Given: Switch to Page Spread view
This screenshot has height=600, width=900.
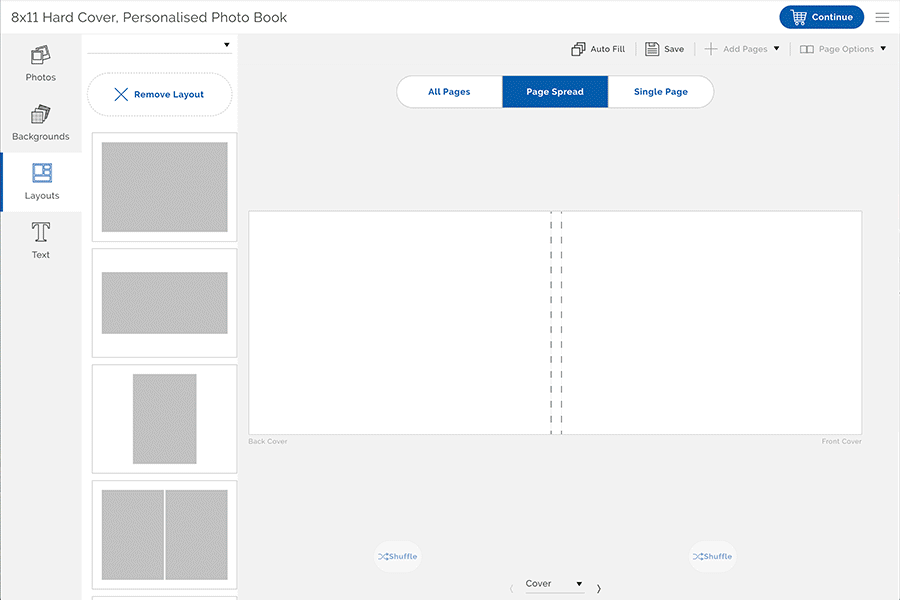Looking at the screenshot, I should coord(555,92).
